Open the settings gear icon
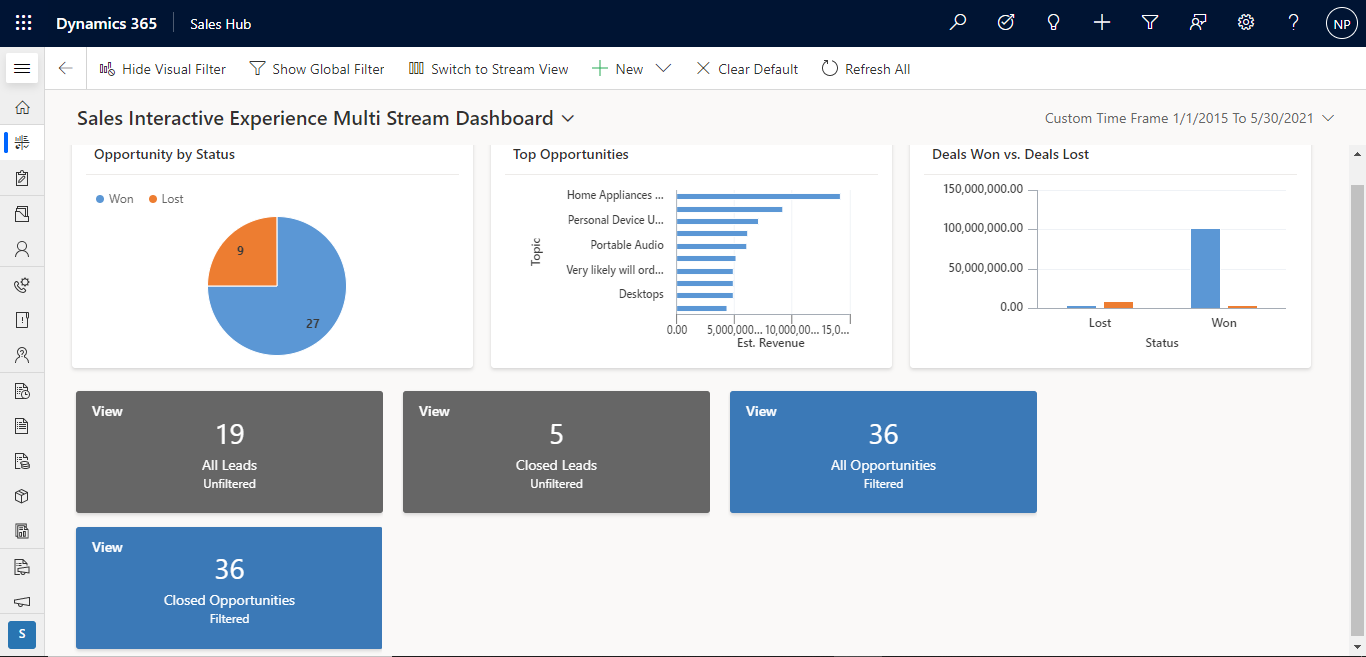Image resolution: width=1366 pixels, height=657 pixels. pyautogui.click(x=1246, y=22)
